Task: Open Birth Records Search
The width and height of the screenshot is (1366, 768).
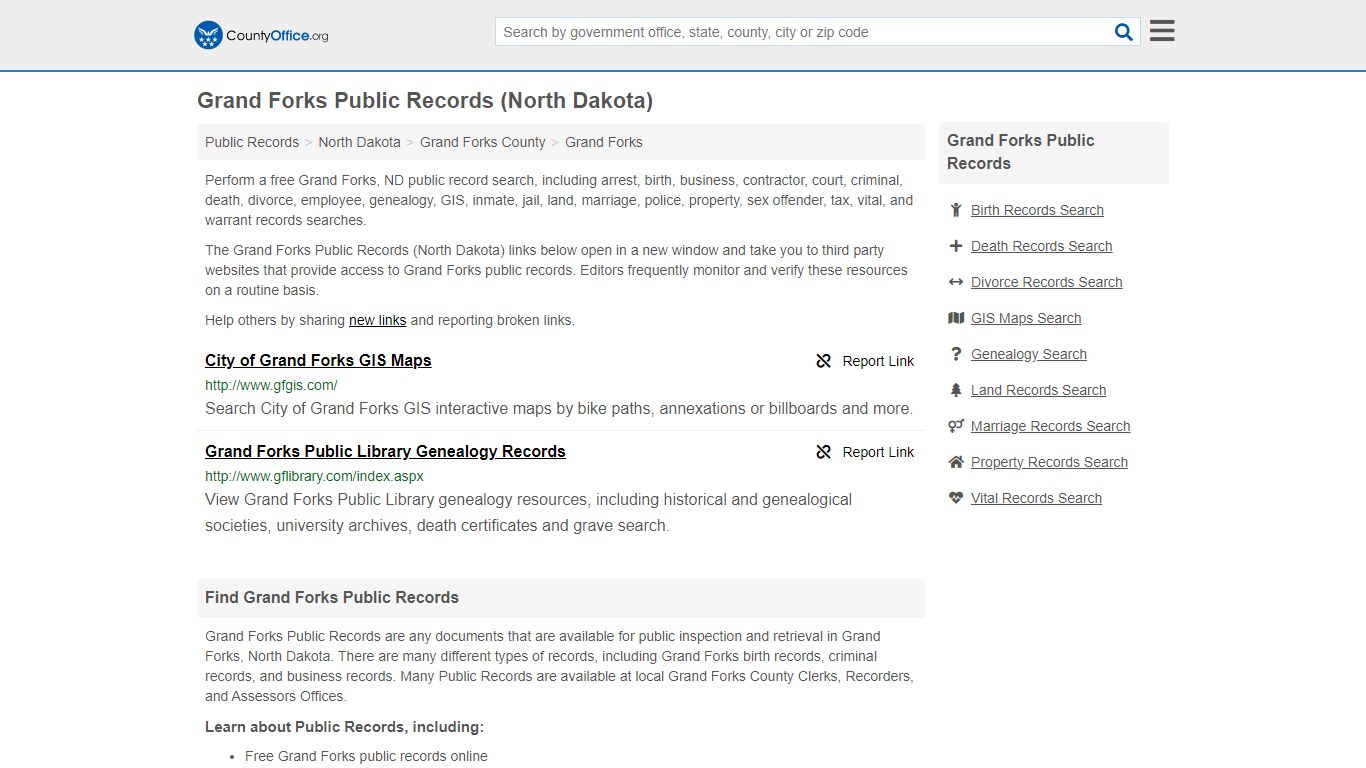Action: 1037,210
